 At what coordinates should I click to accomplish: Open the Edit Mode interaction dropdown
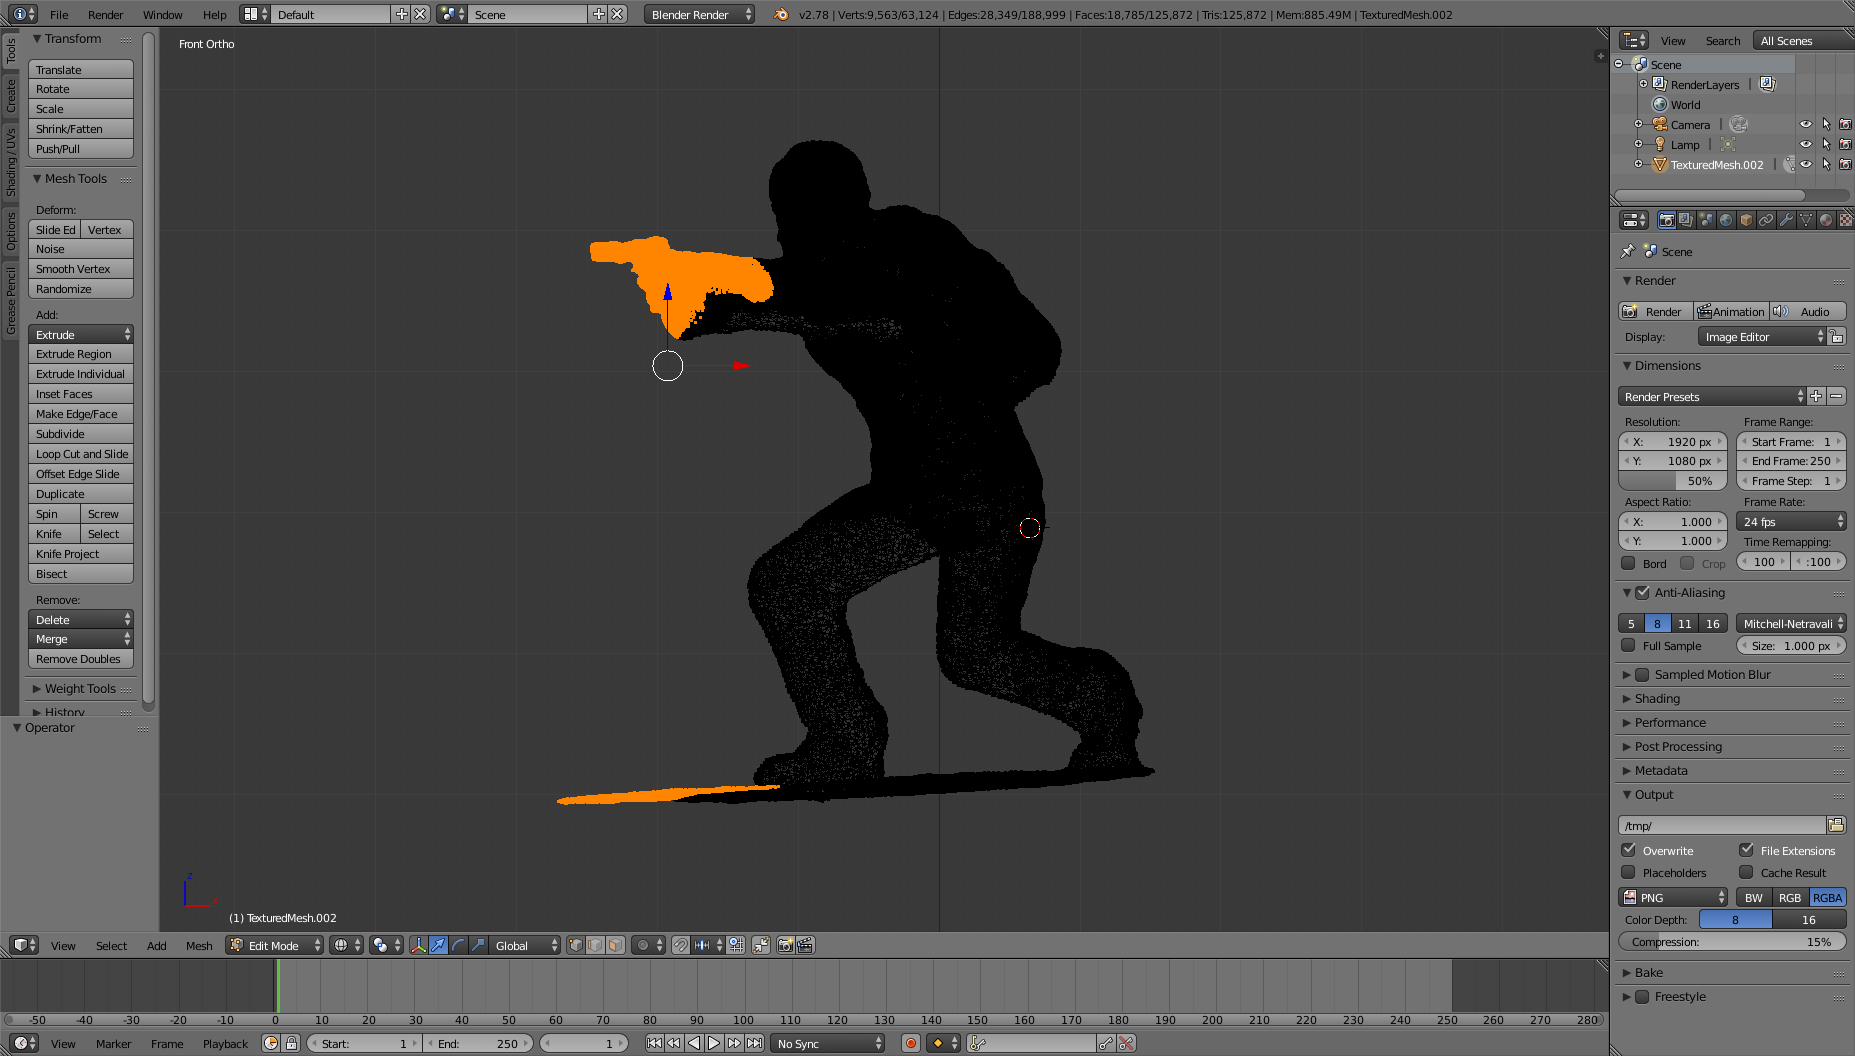click(275, 945)
